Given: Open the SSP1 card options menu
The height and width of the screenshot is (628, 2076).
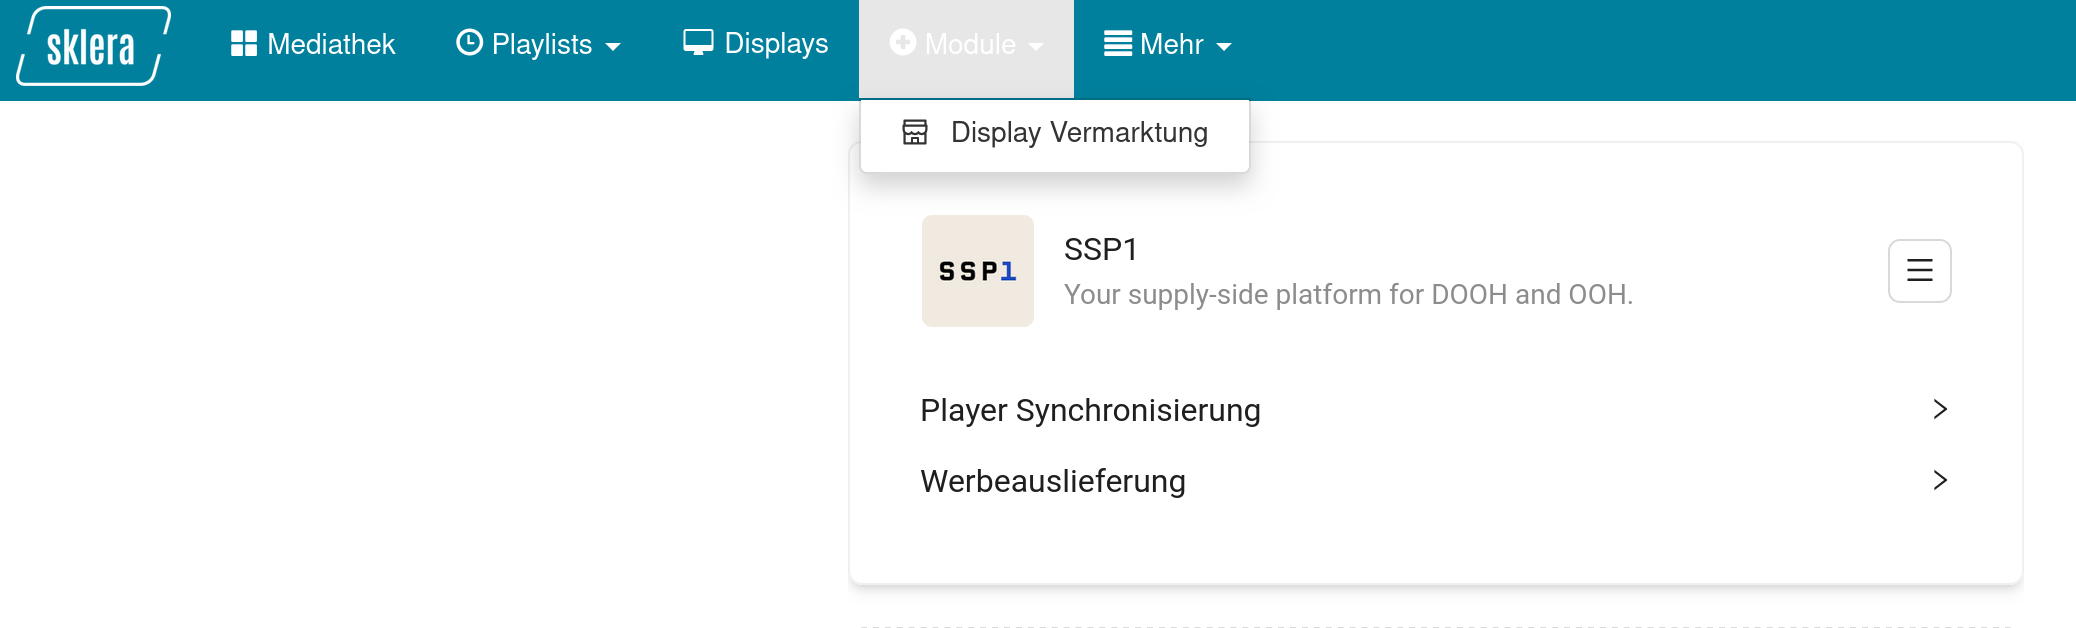Looking at the screenshot, I should click(1918, 271).
